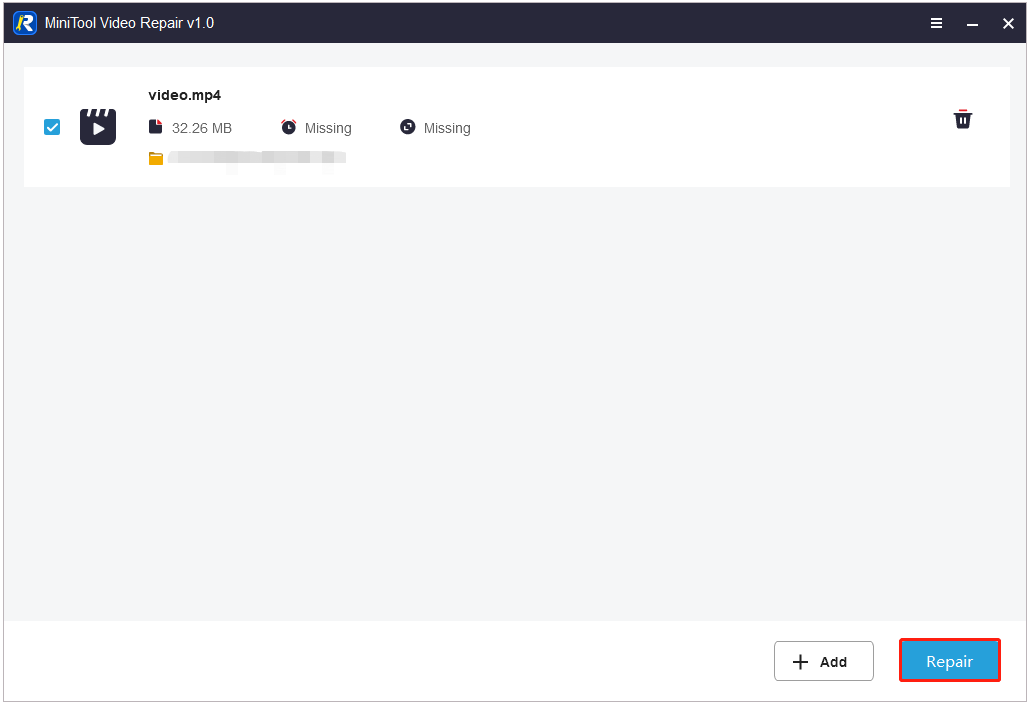
Task: Click the clock icon showing missing duration
Action: point(288,127)
